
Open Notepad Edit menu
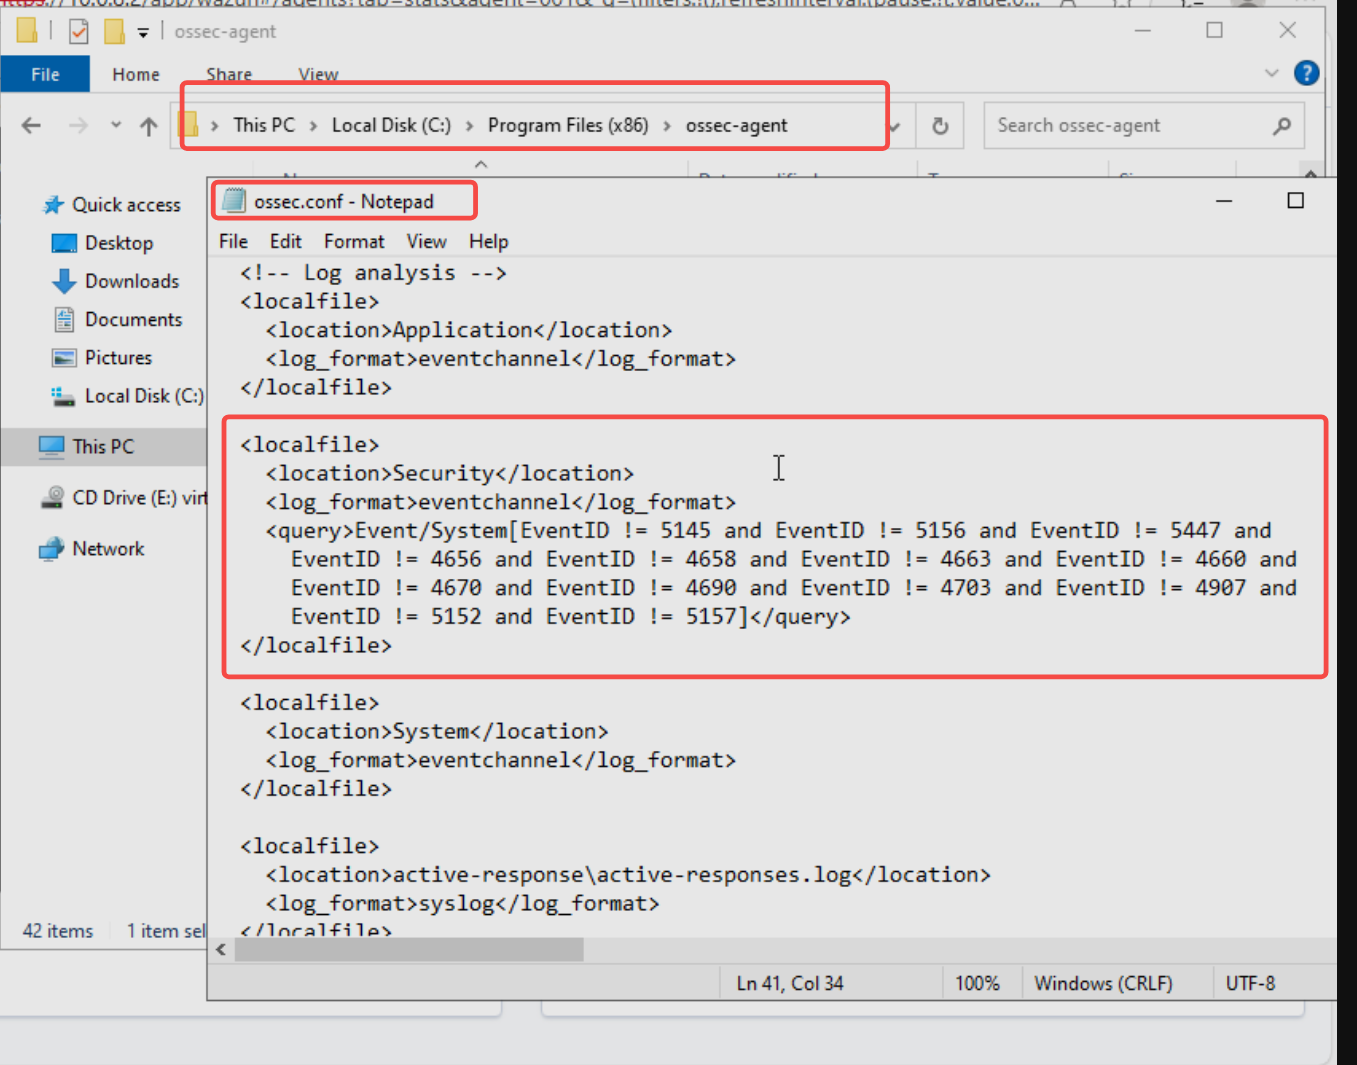tap(285, 241)
